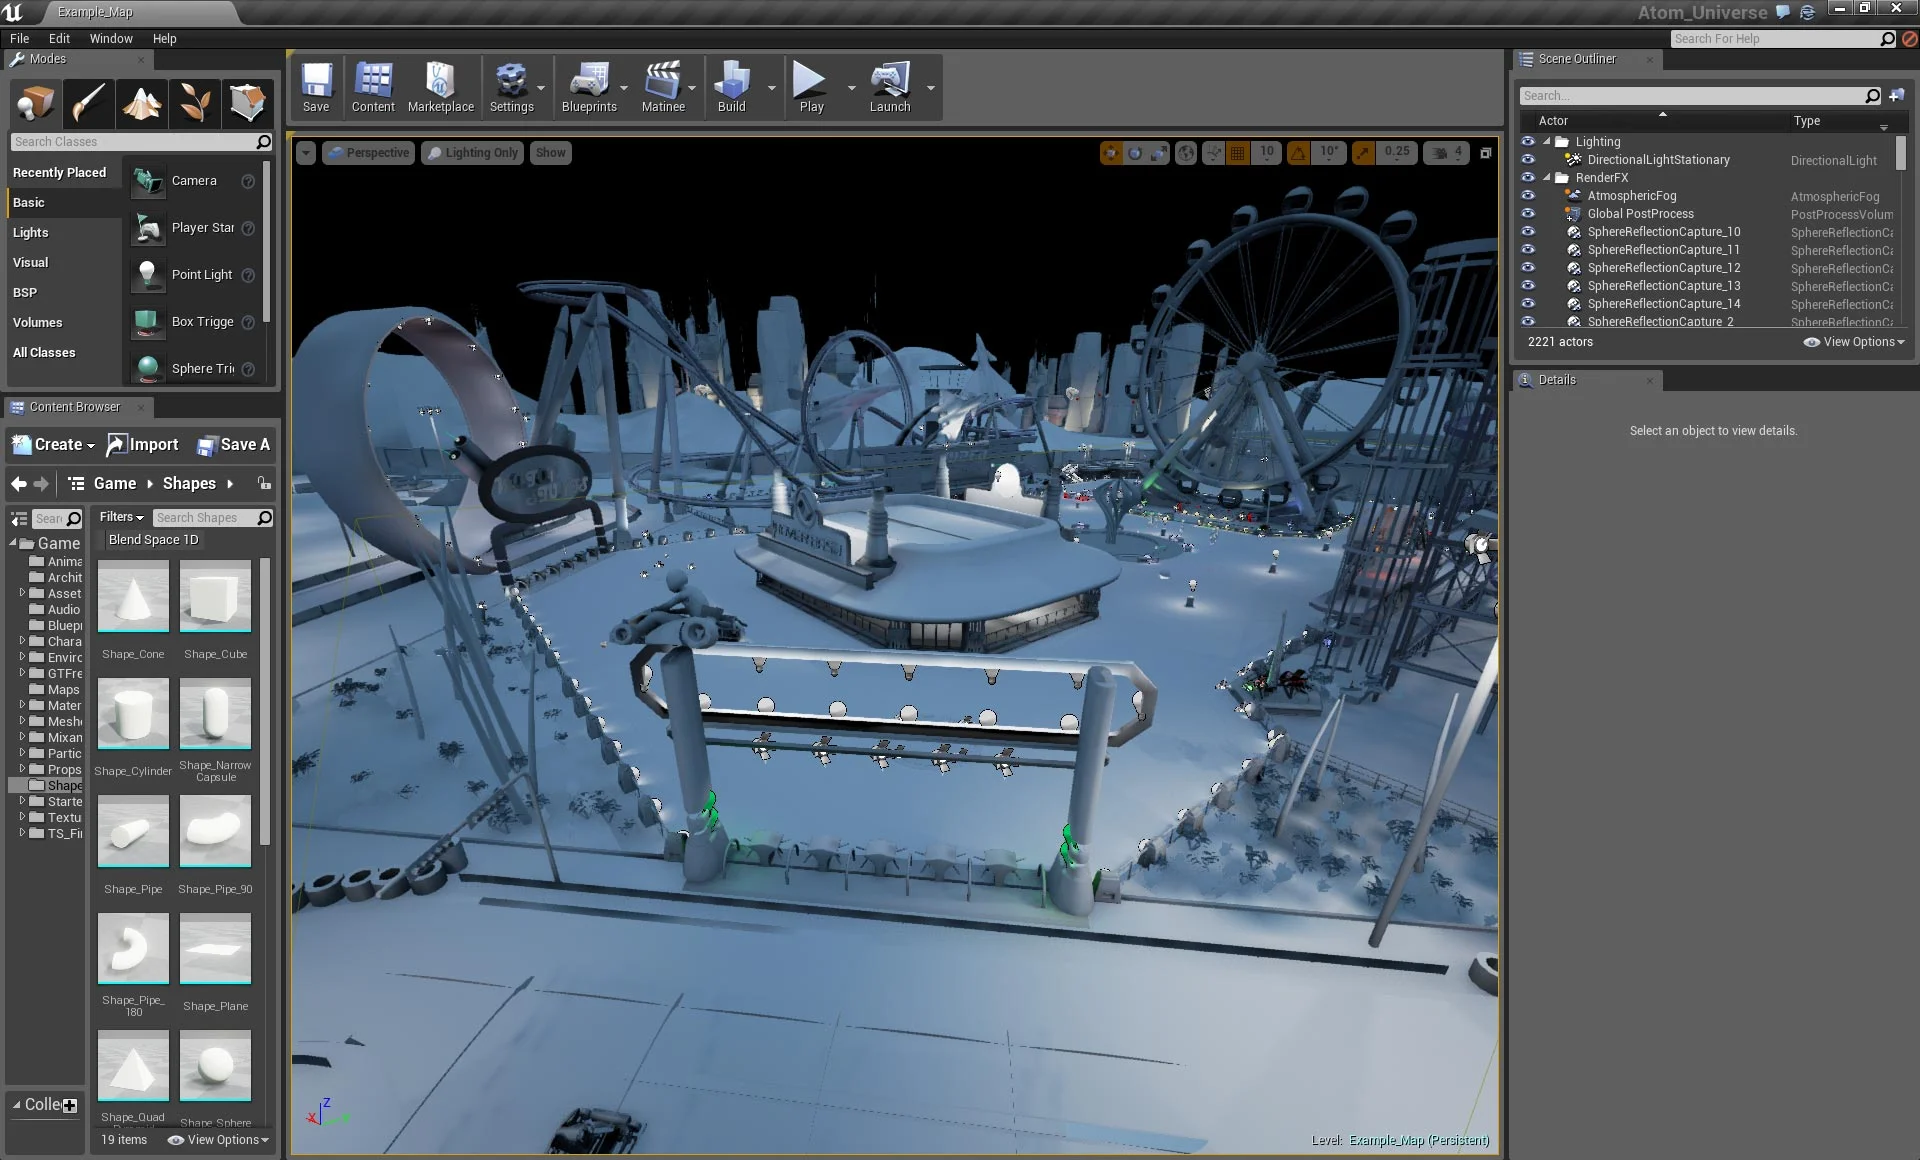Toggle rotation snapping icon
Image resolution: width=1920 pixels, height=1160 pixels.
[1298, 153]
